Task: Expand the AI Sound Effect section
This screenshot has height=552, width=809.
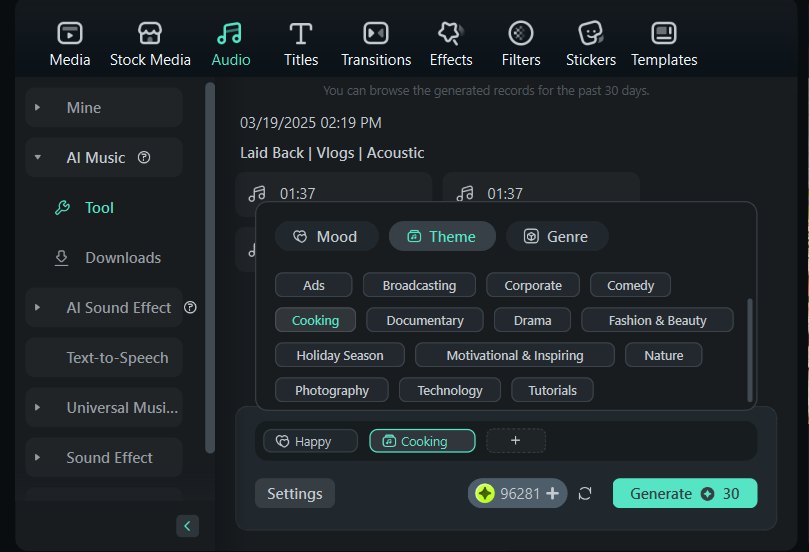Action: tap(37, 307)
